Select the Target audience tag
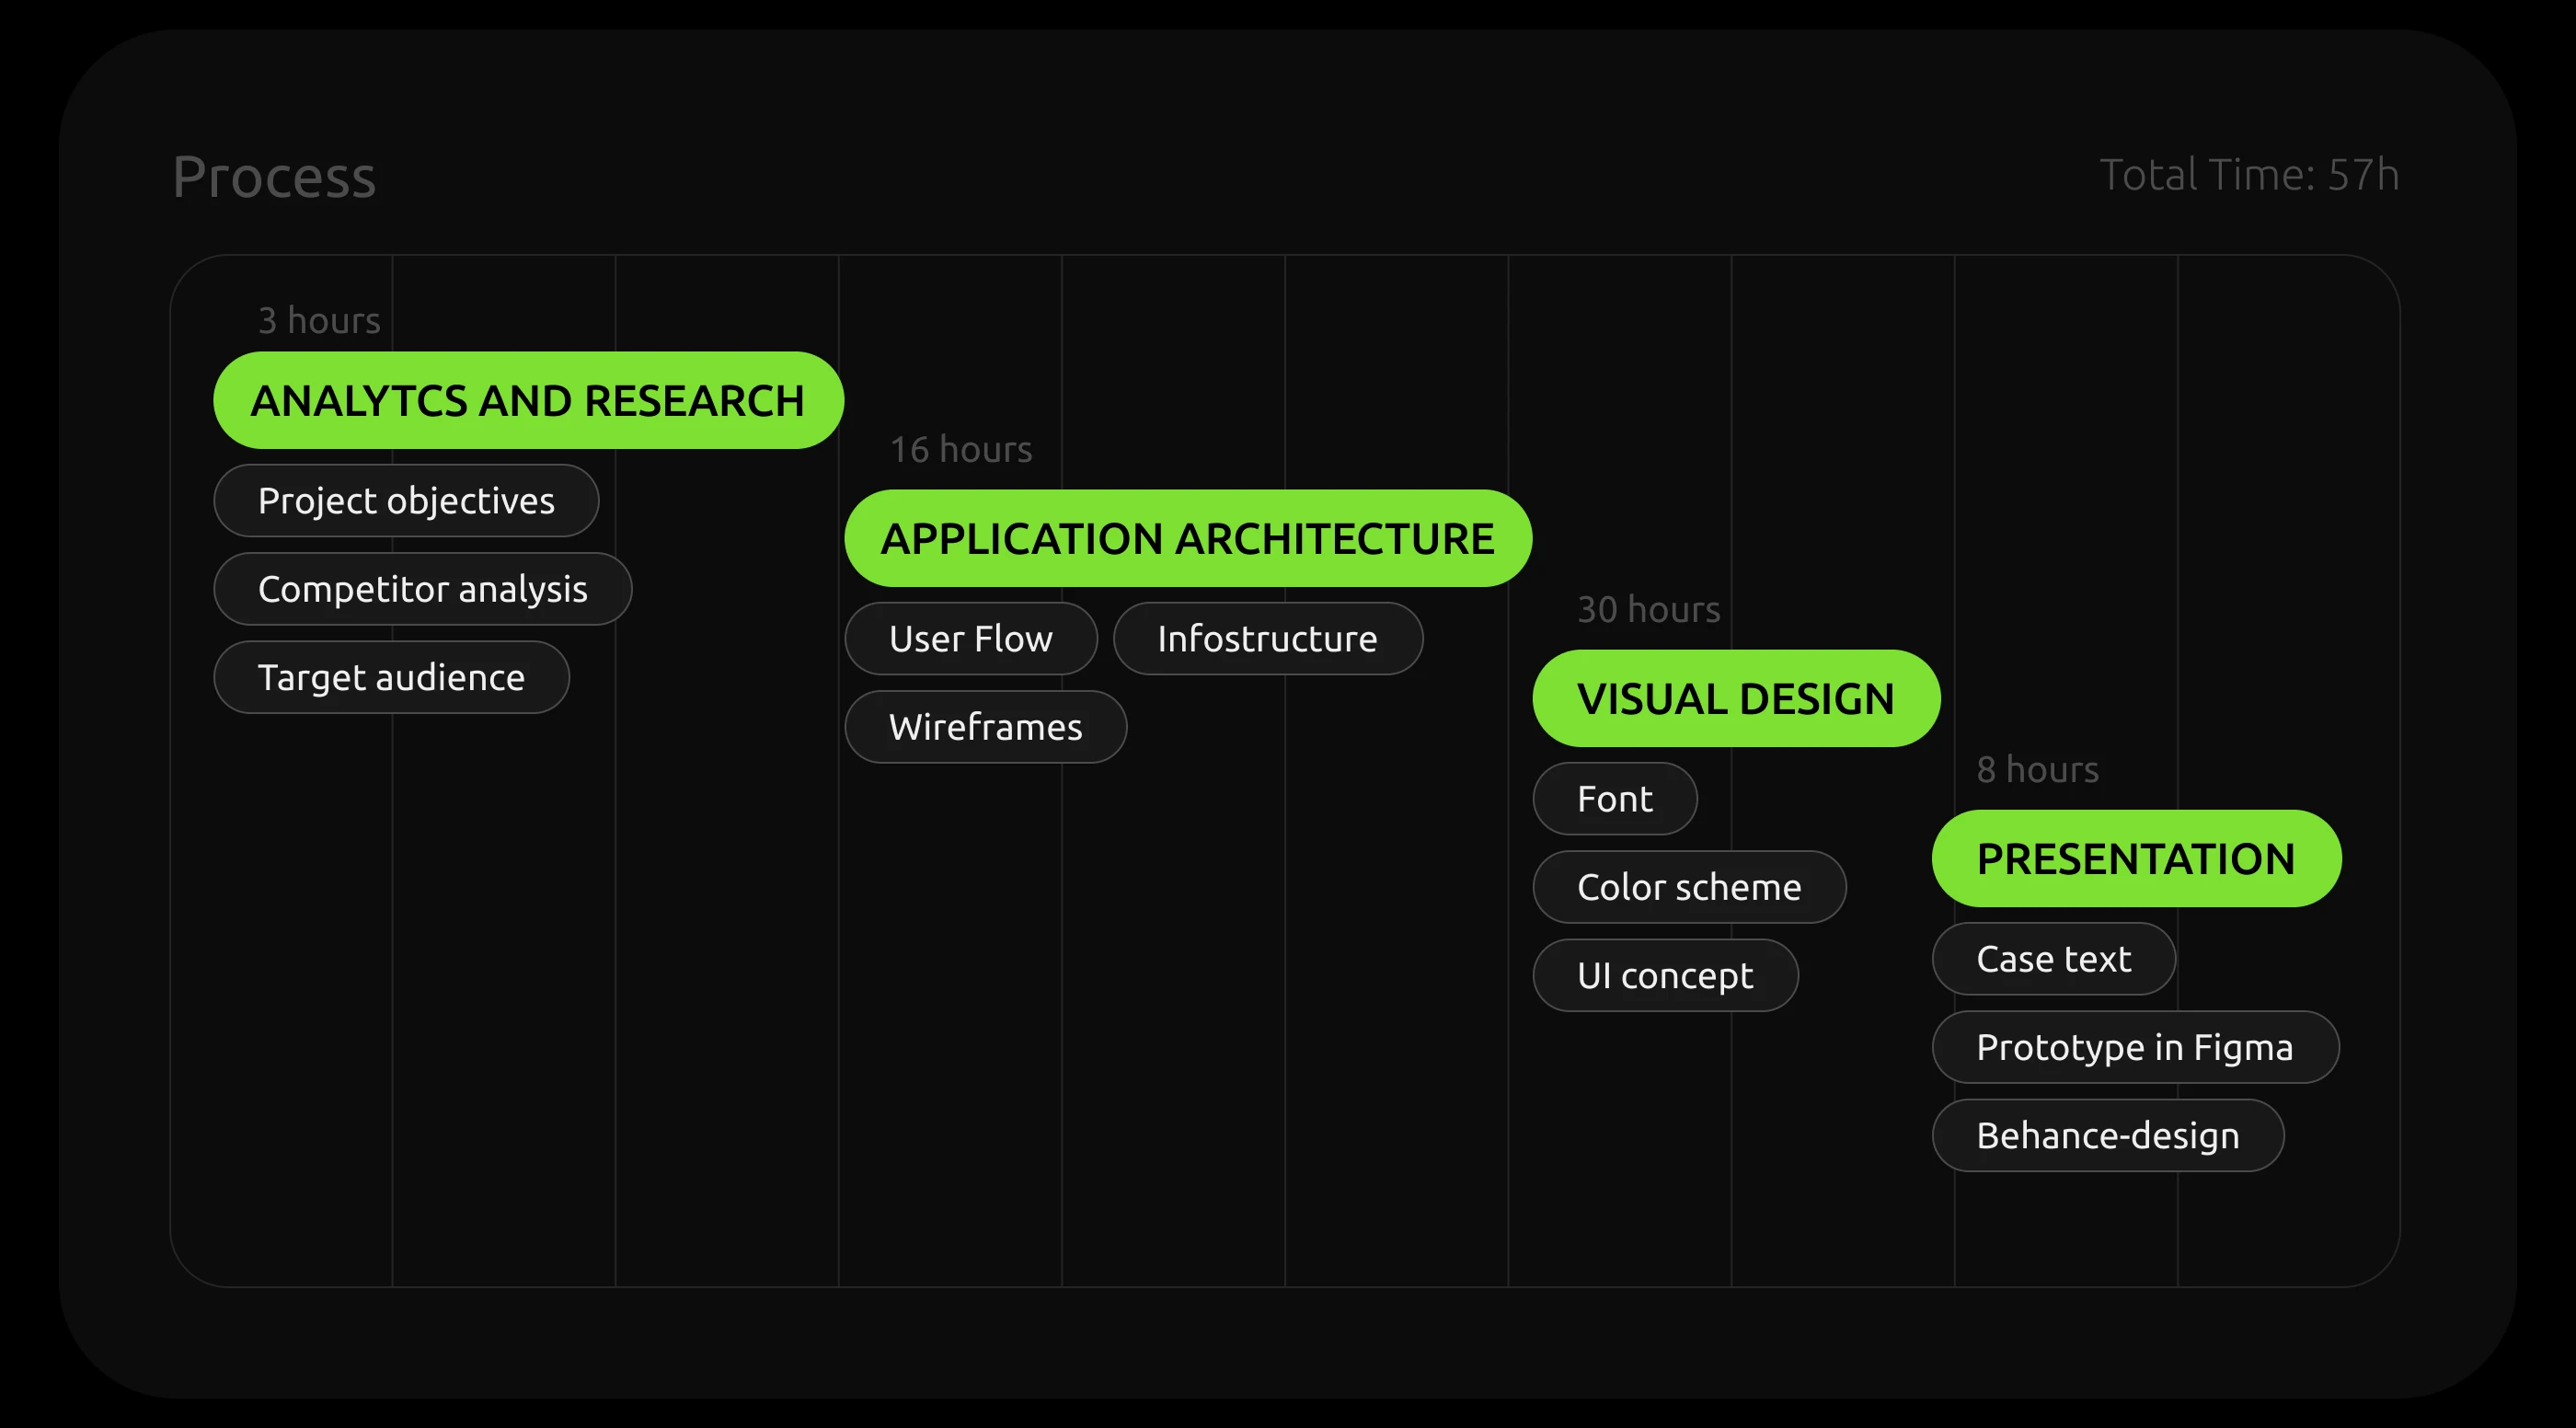The image size is (2576, 1428). [x=391, y=677]
